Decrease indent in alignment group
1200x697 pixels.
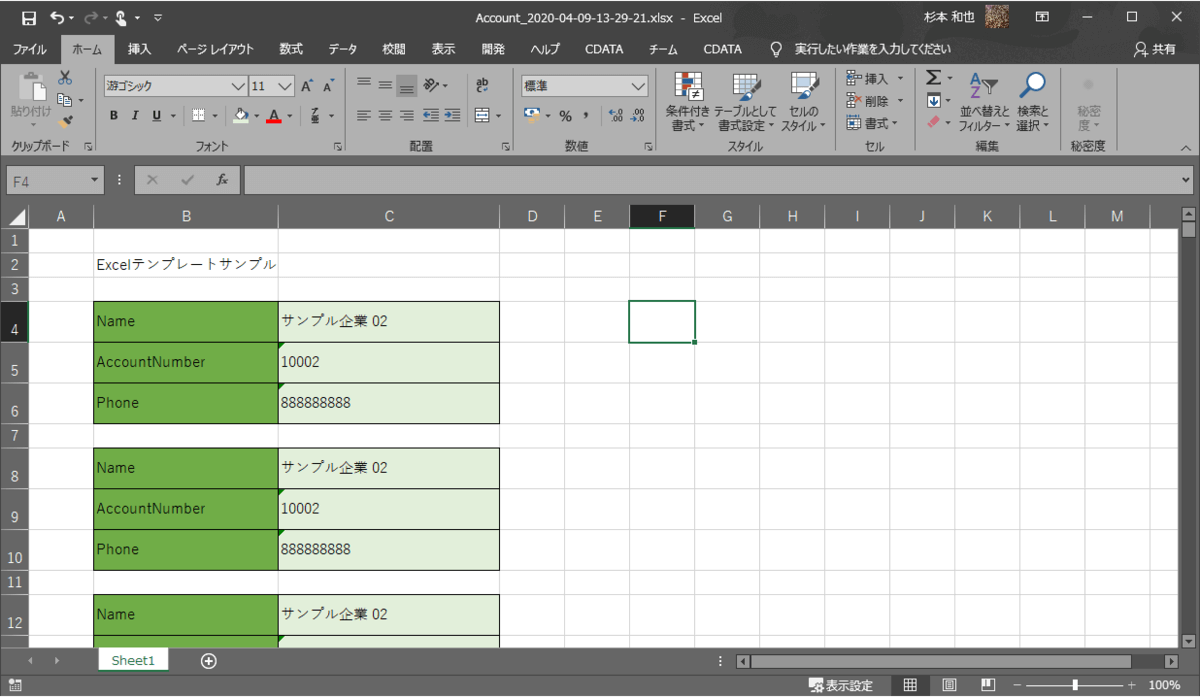pyautogui.click(x=430, y=115)
